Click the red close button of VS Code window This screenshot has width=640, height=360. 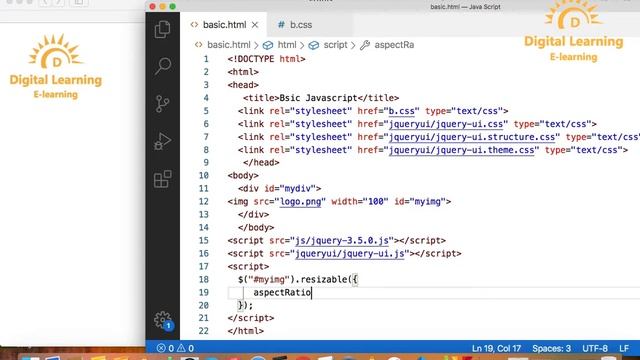point(153,7)
